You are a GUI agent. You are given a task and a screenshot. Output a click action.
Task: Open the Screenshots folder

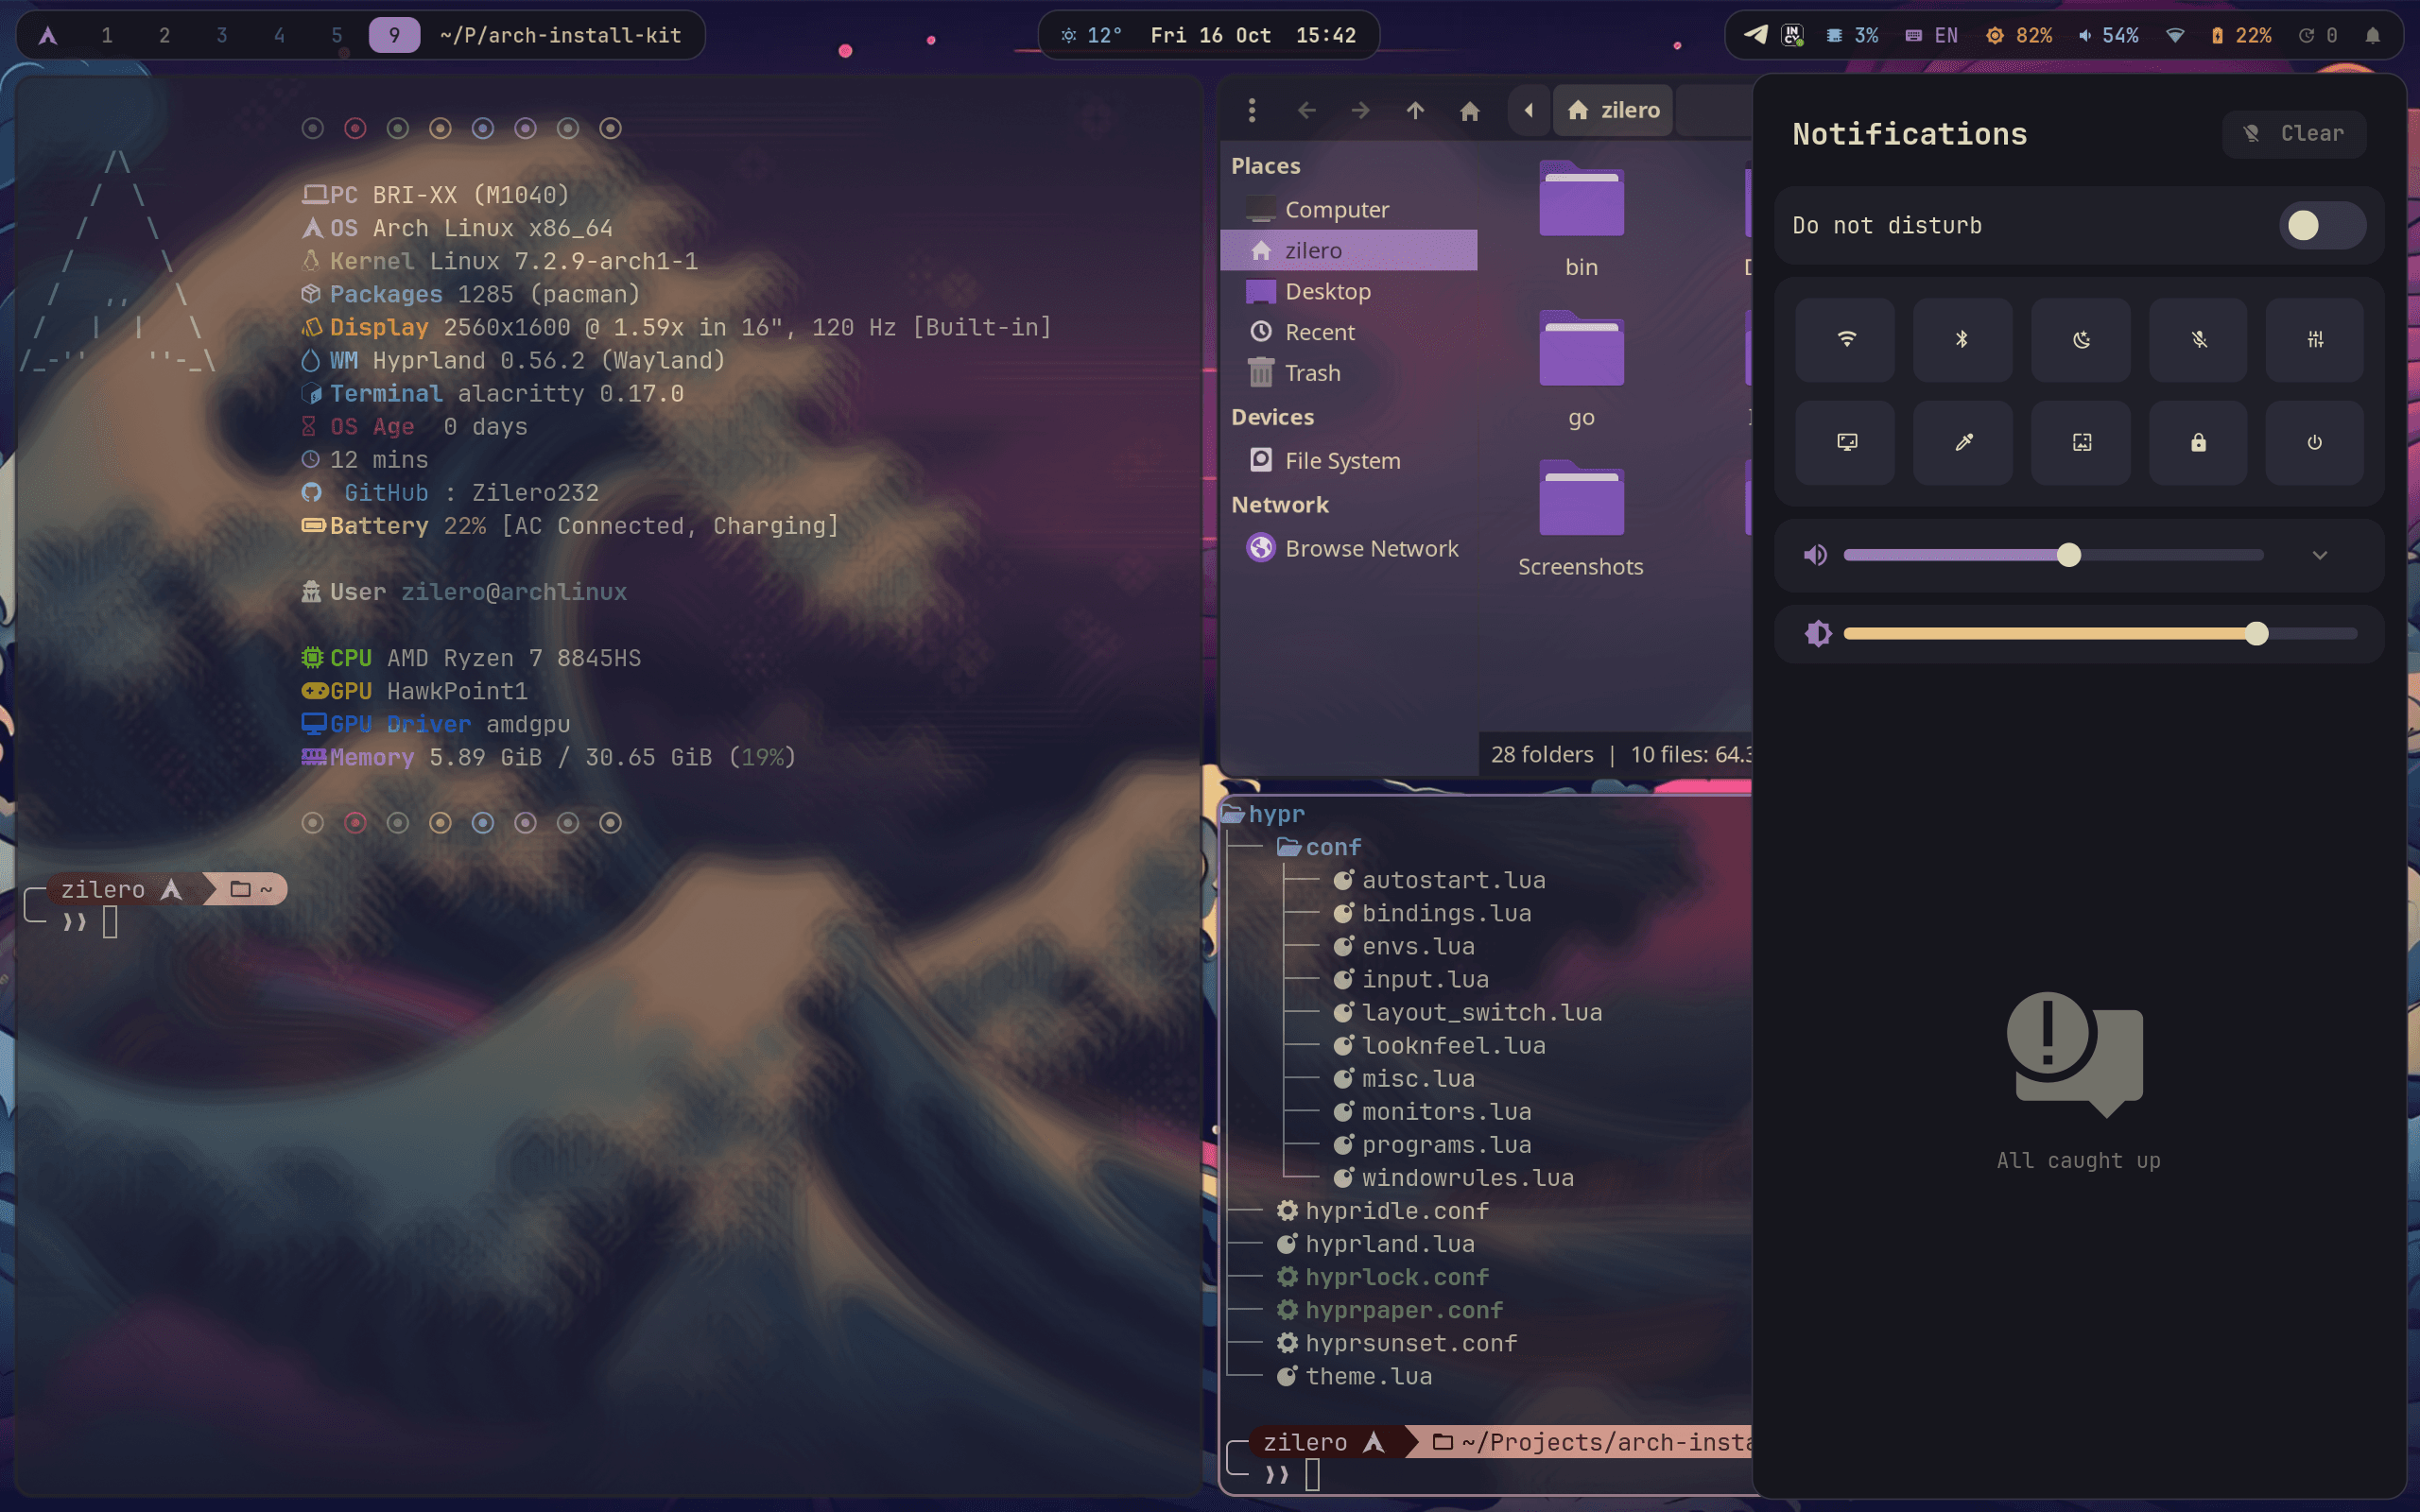point(1581,519)
